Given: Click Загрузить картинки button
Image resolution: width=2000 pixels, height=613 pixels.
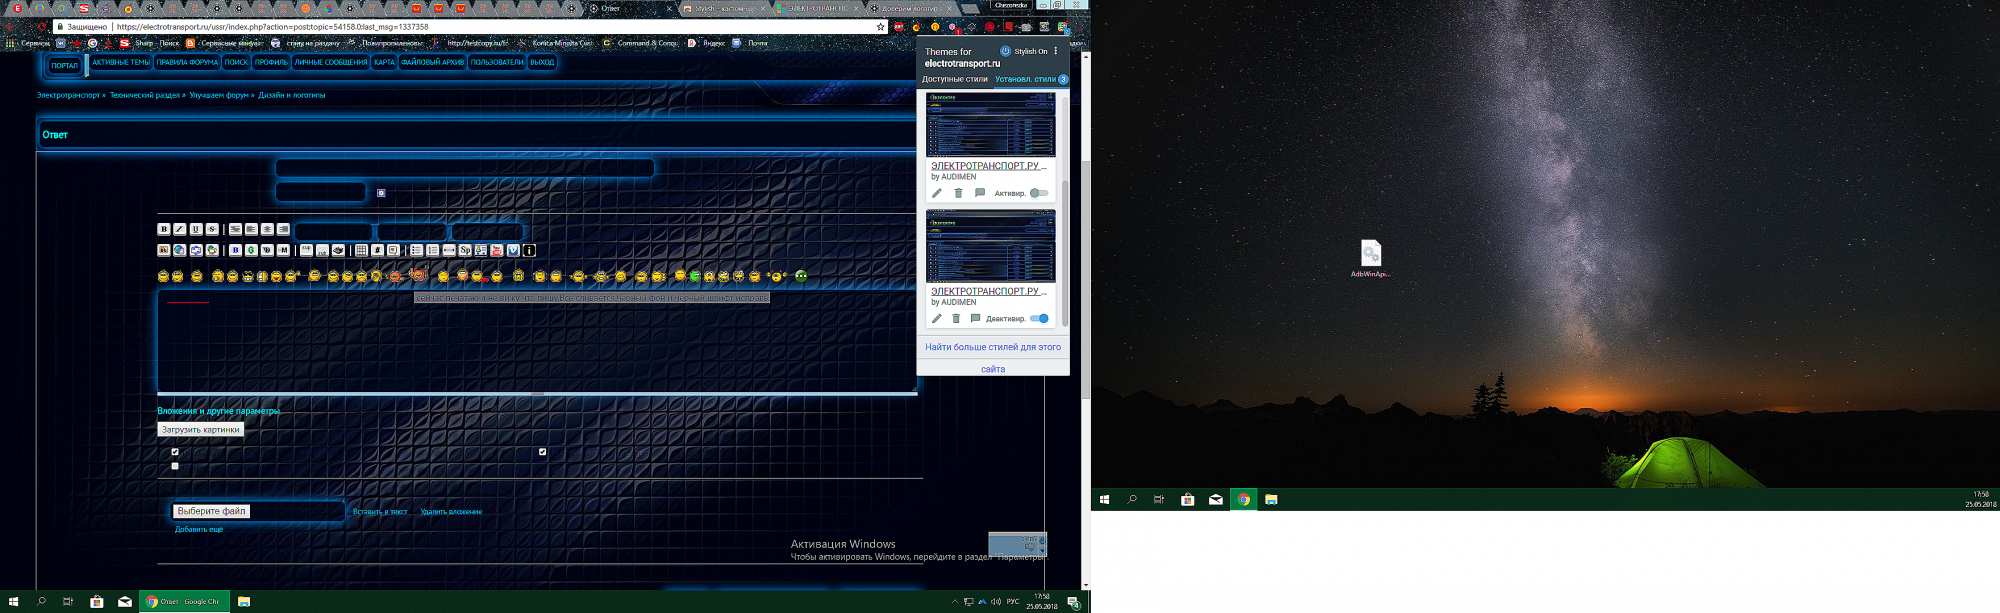Looking at the screenshot, I should [201, 430].
